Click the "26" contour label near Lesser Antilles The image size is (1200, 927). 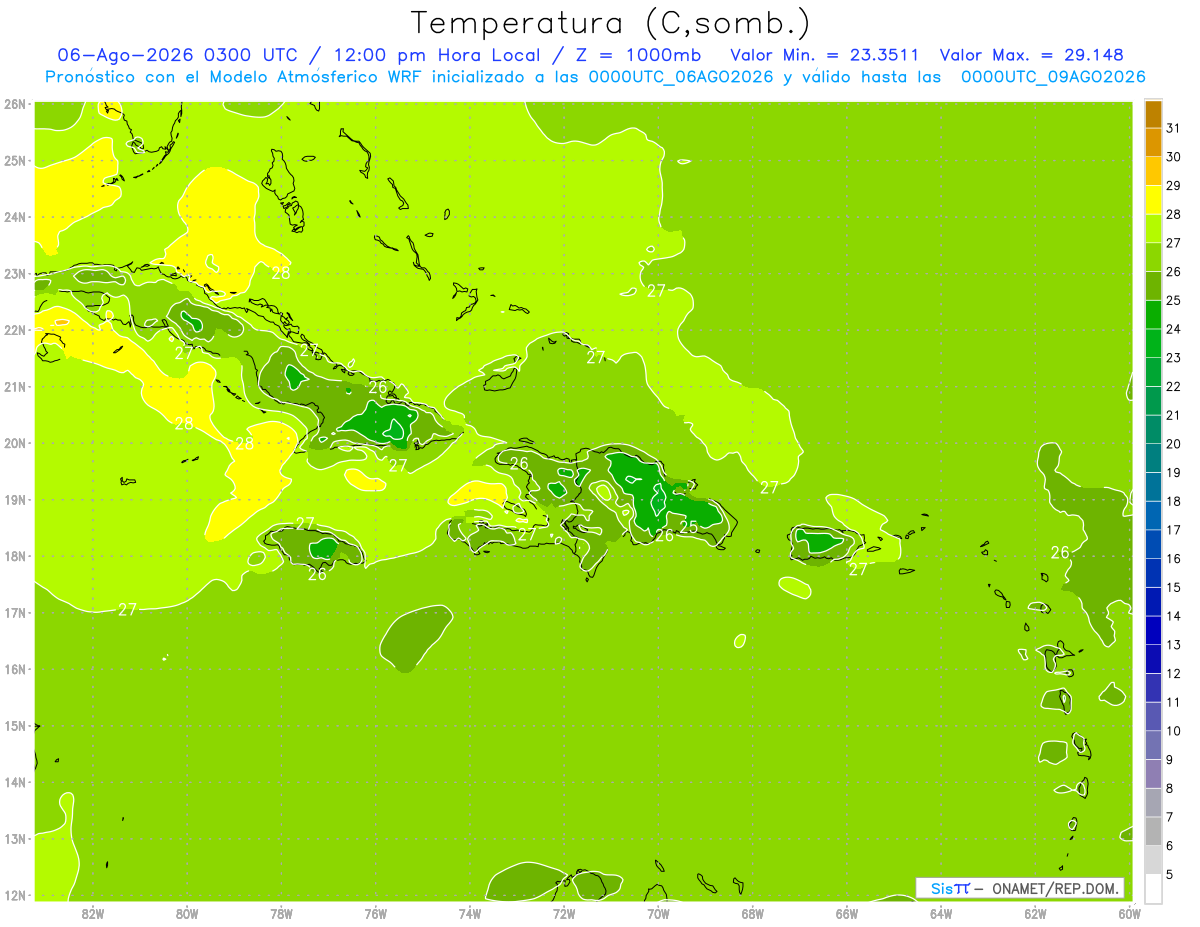[x=1060, y=552]
